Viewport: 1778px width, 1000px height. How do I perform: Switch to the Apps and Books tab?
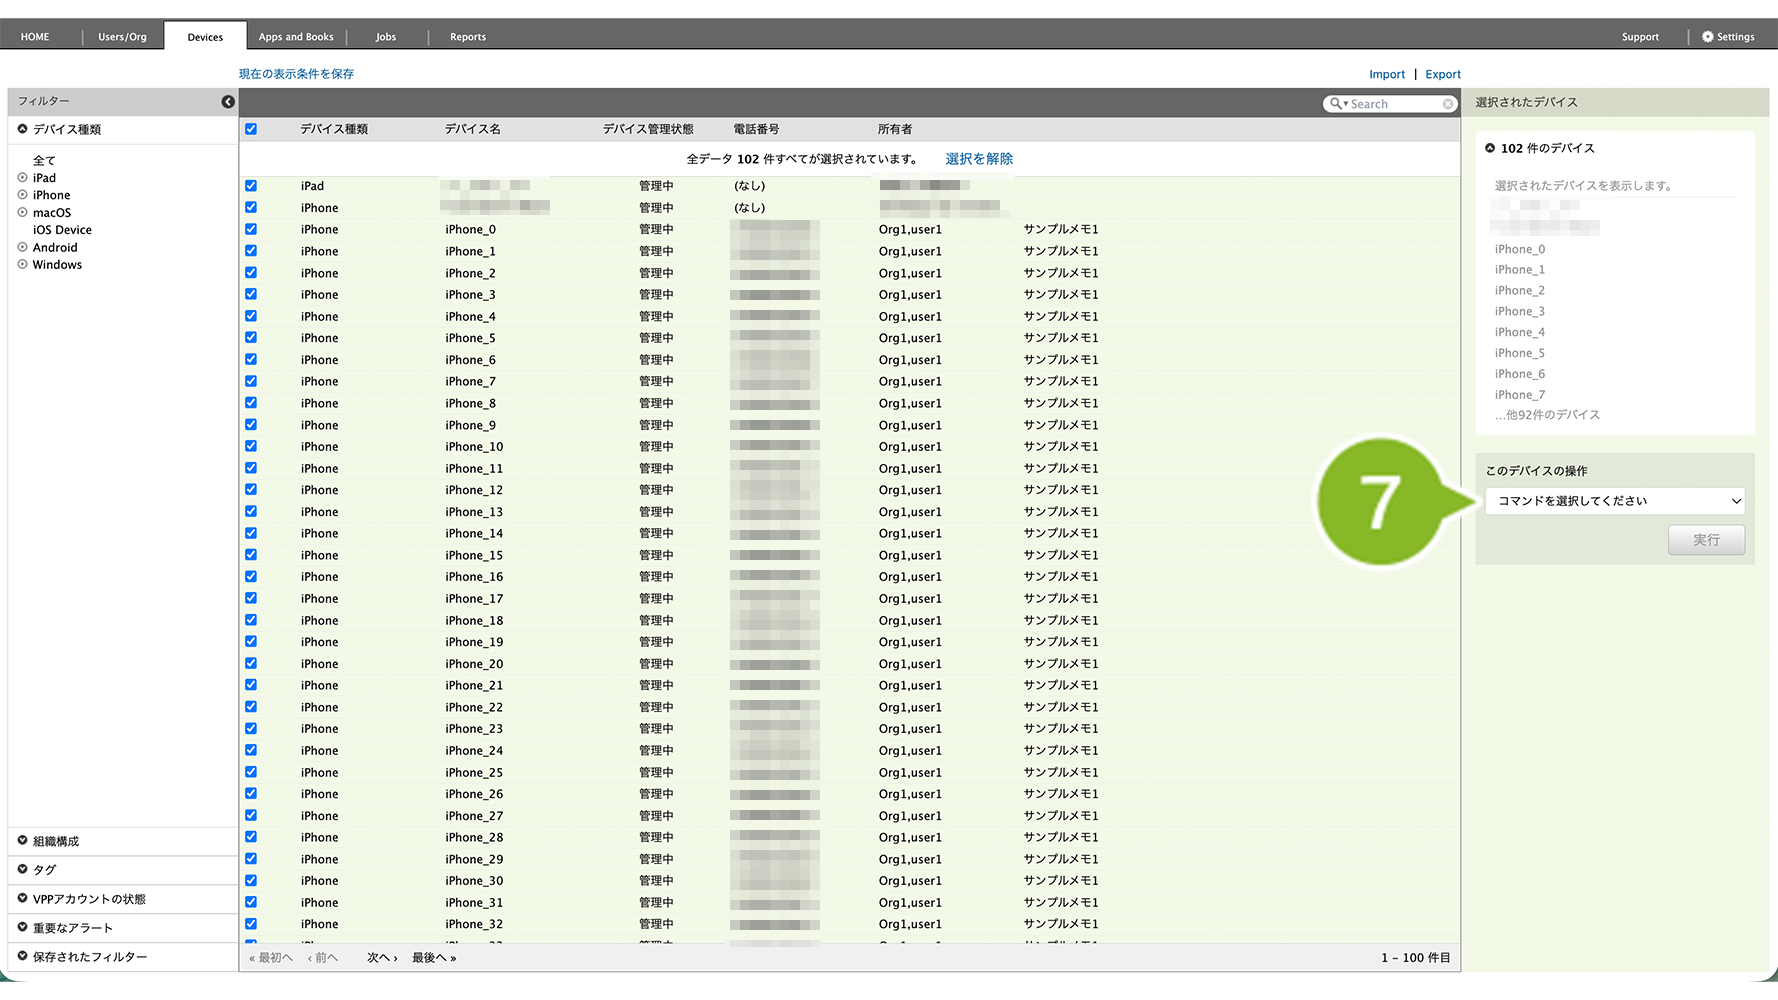(296, 37)
